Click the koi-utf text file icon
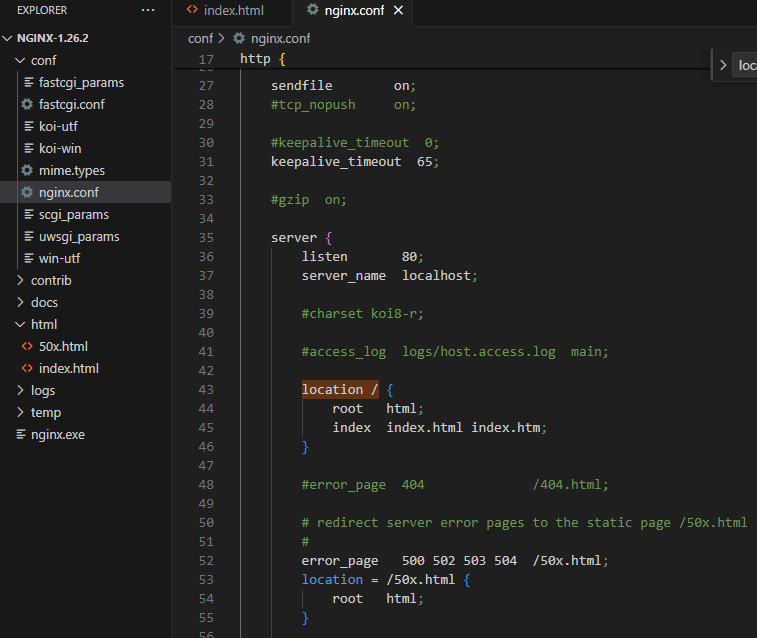Image resolution: width=757 pixels, height=638 pixels. coord(29,126)
